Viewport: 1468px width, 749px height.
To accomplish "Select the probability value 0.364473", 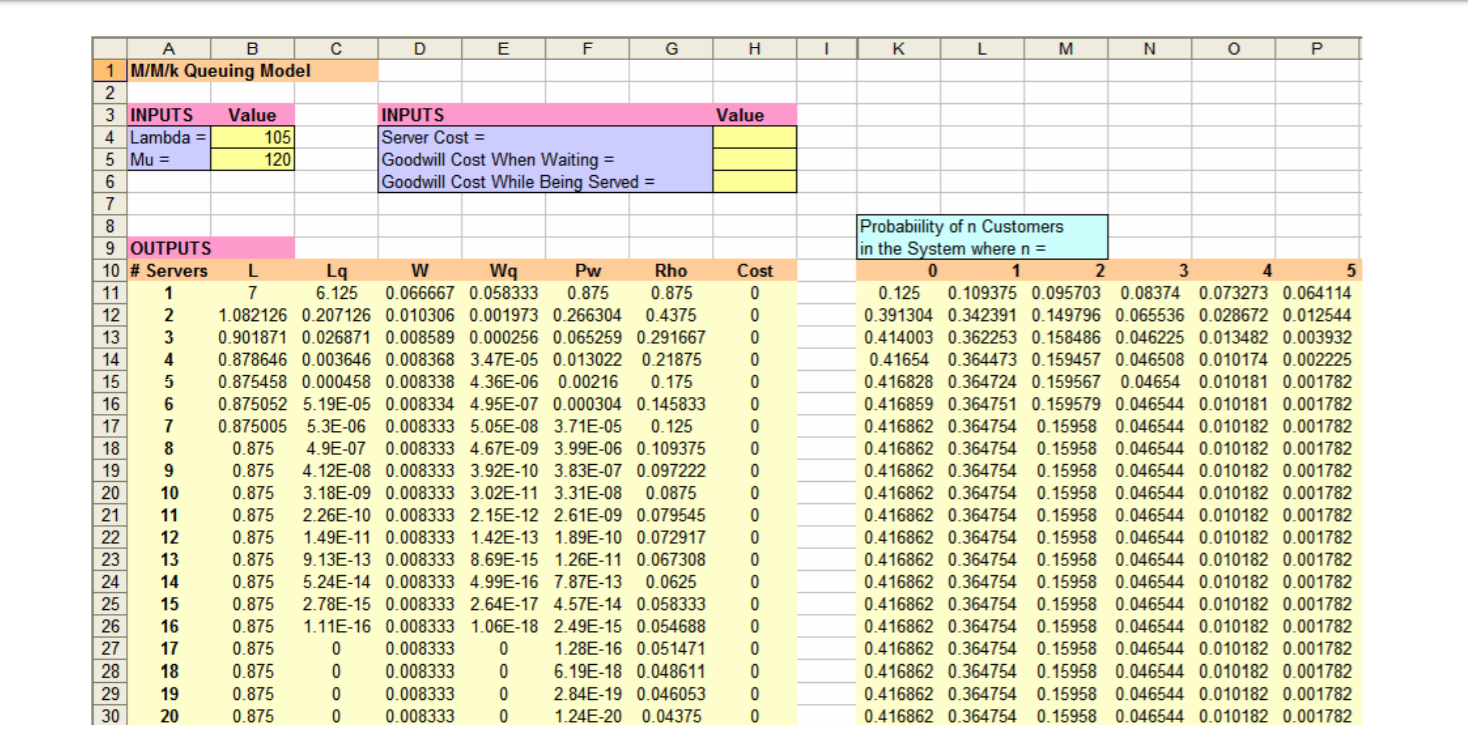I will click(x=982, y=359).
